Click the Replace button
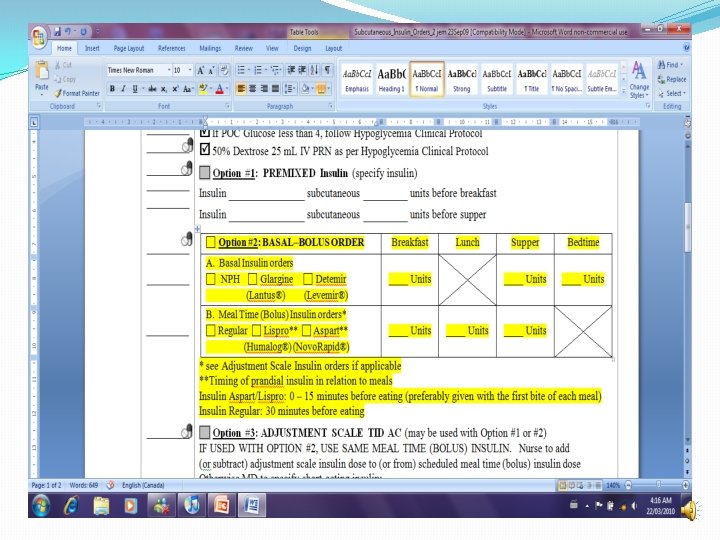 pos(672,79)
